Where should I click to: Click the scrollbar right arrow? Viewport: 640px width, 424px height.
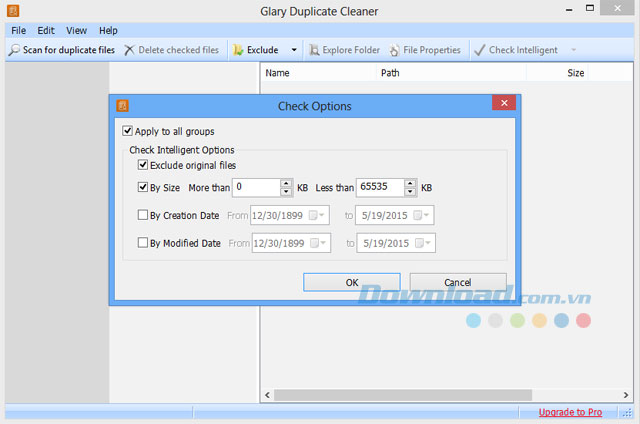coord(626,395)
